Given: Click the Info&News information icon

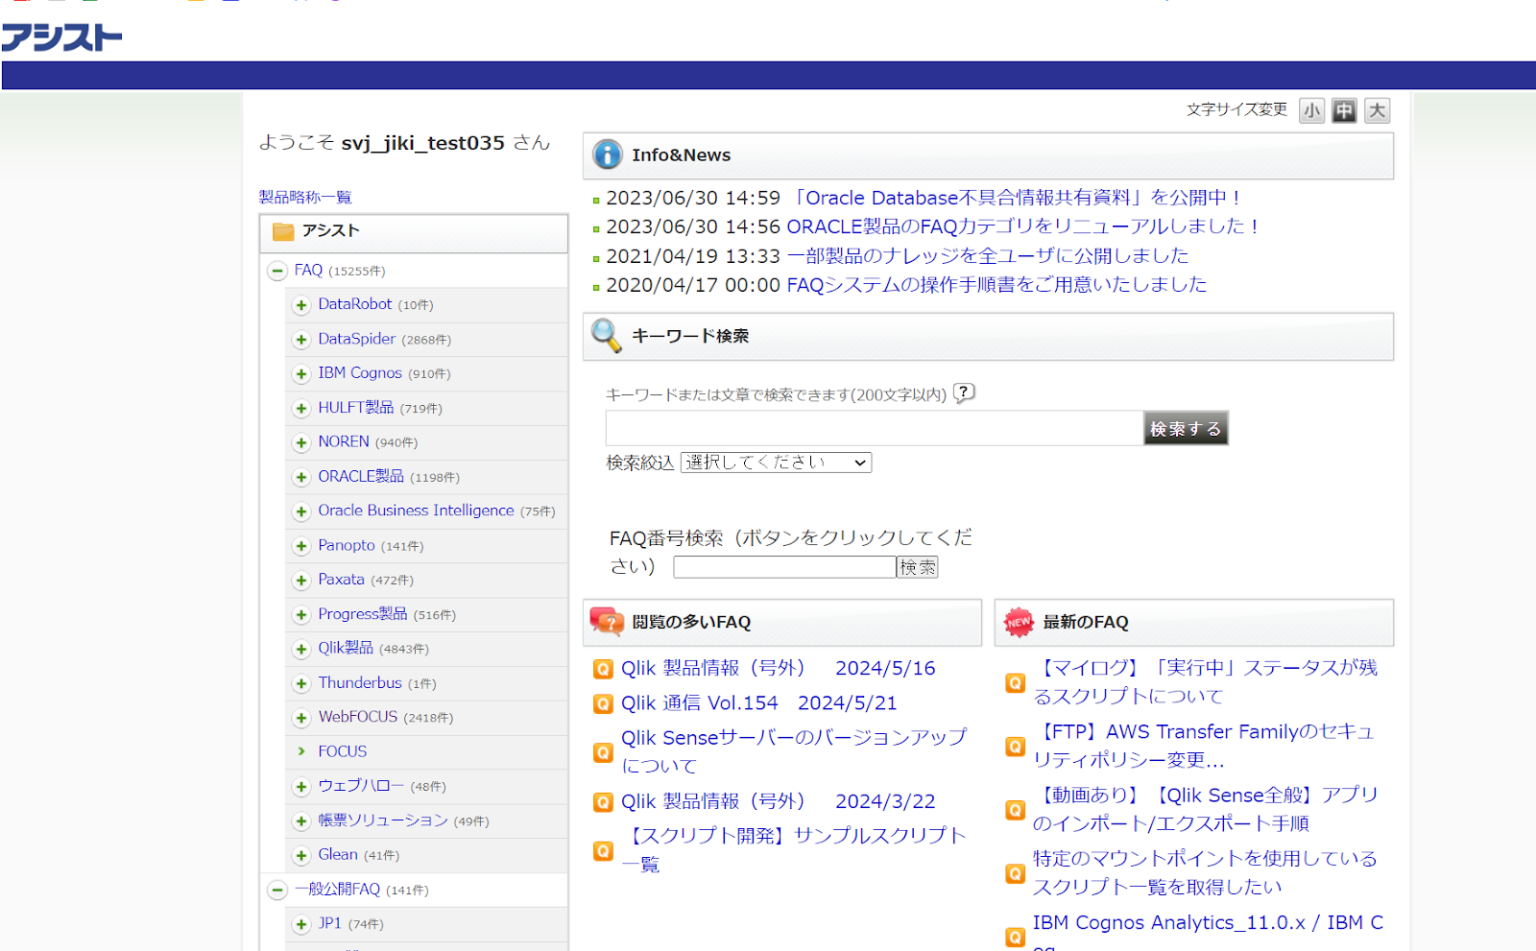Looking at the screenshot, I should tap(610, 155).
